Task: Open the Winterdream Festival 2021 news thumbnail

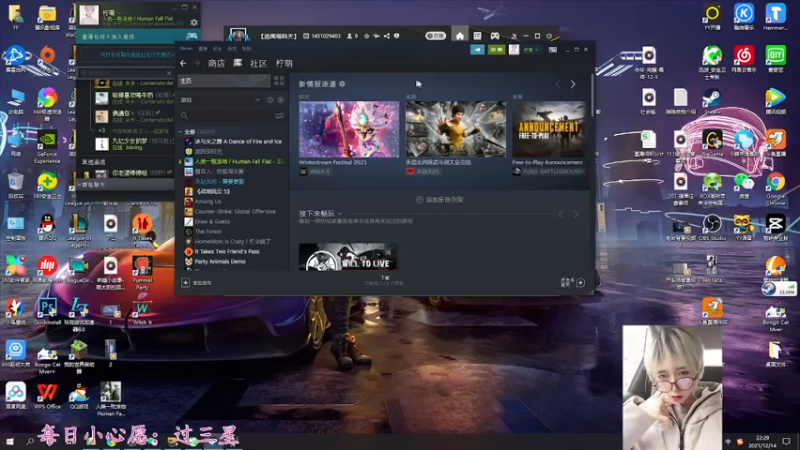Action: (x=349, y=129)
